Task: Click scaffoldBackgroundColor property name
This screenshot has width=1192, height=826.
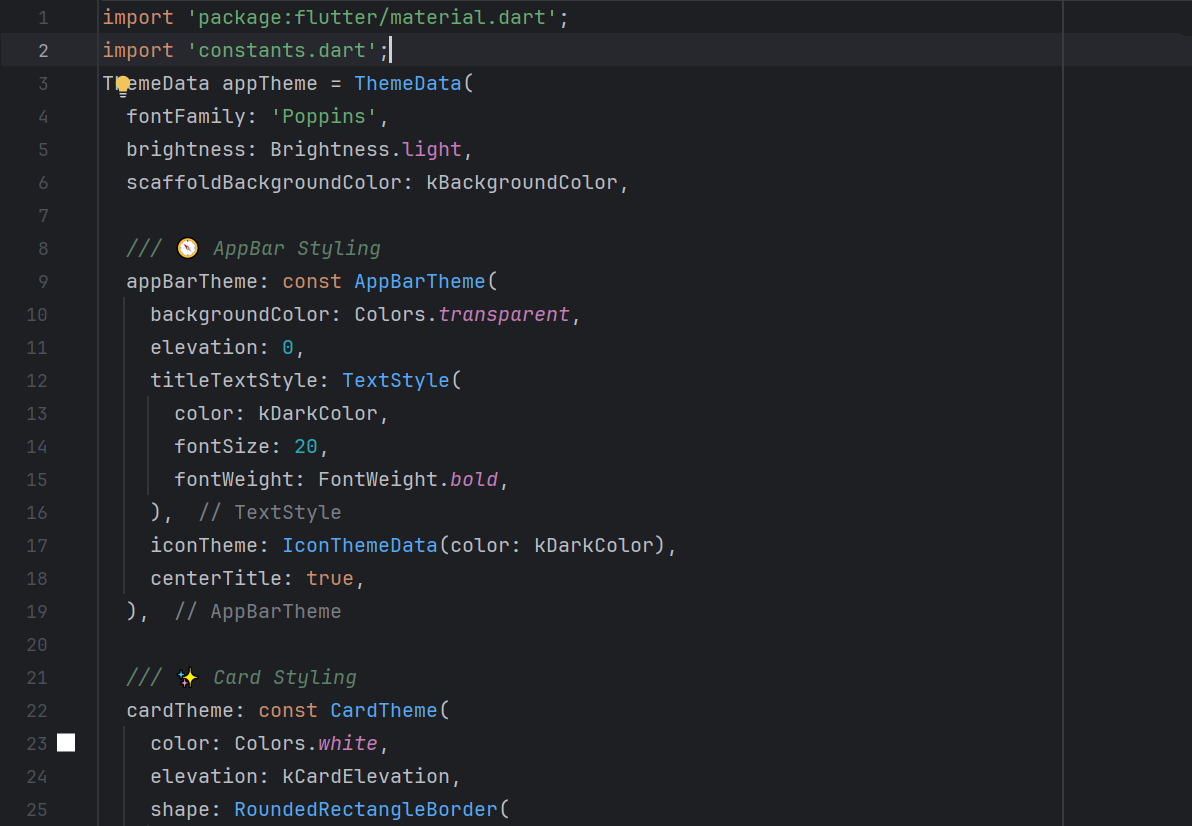Action: tap(264, 182)
